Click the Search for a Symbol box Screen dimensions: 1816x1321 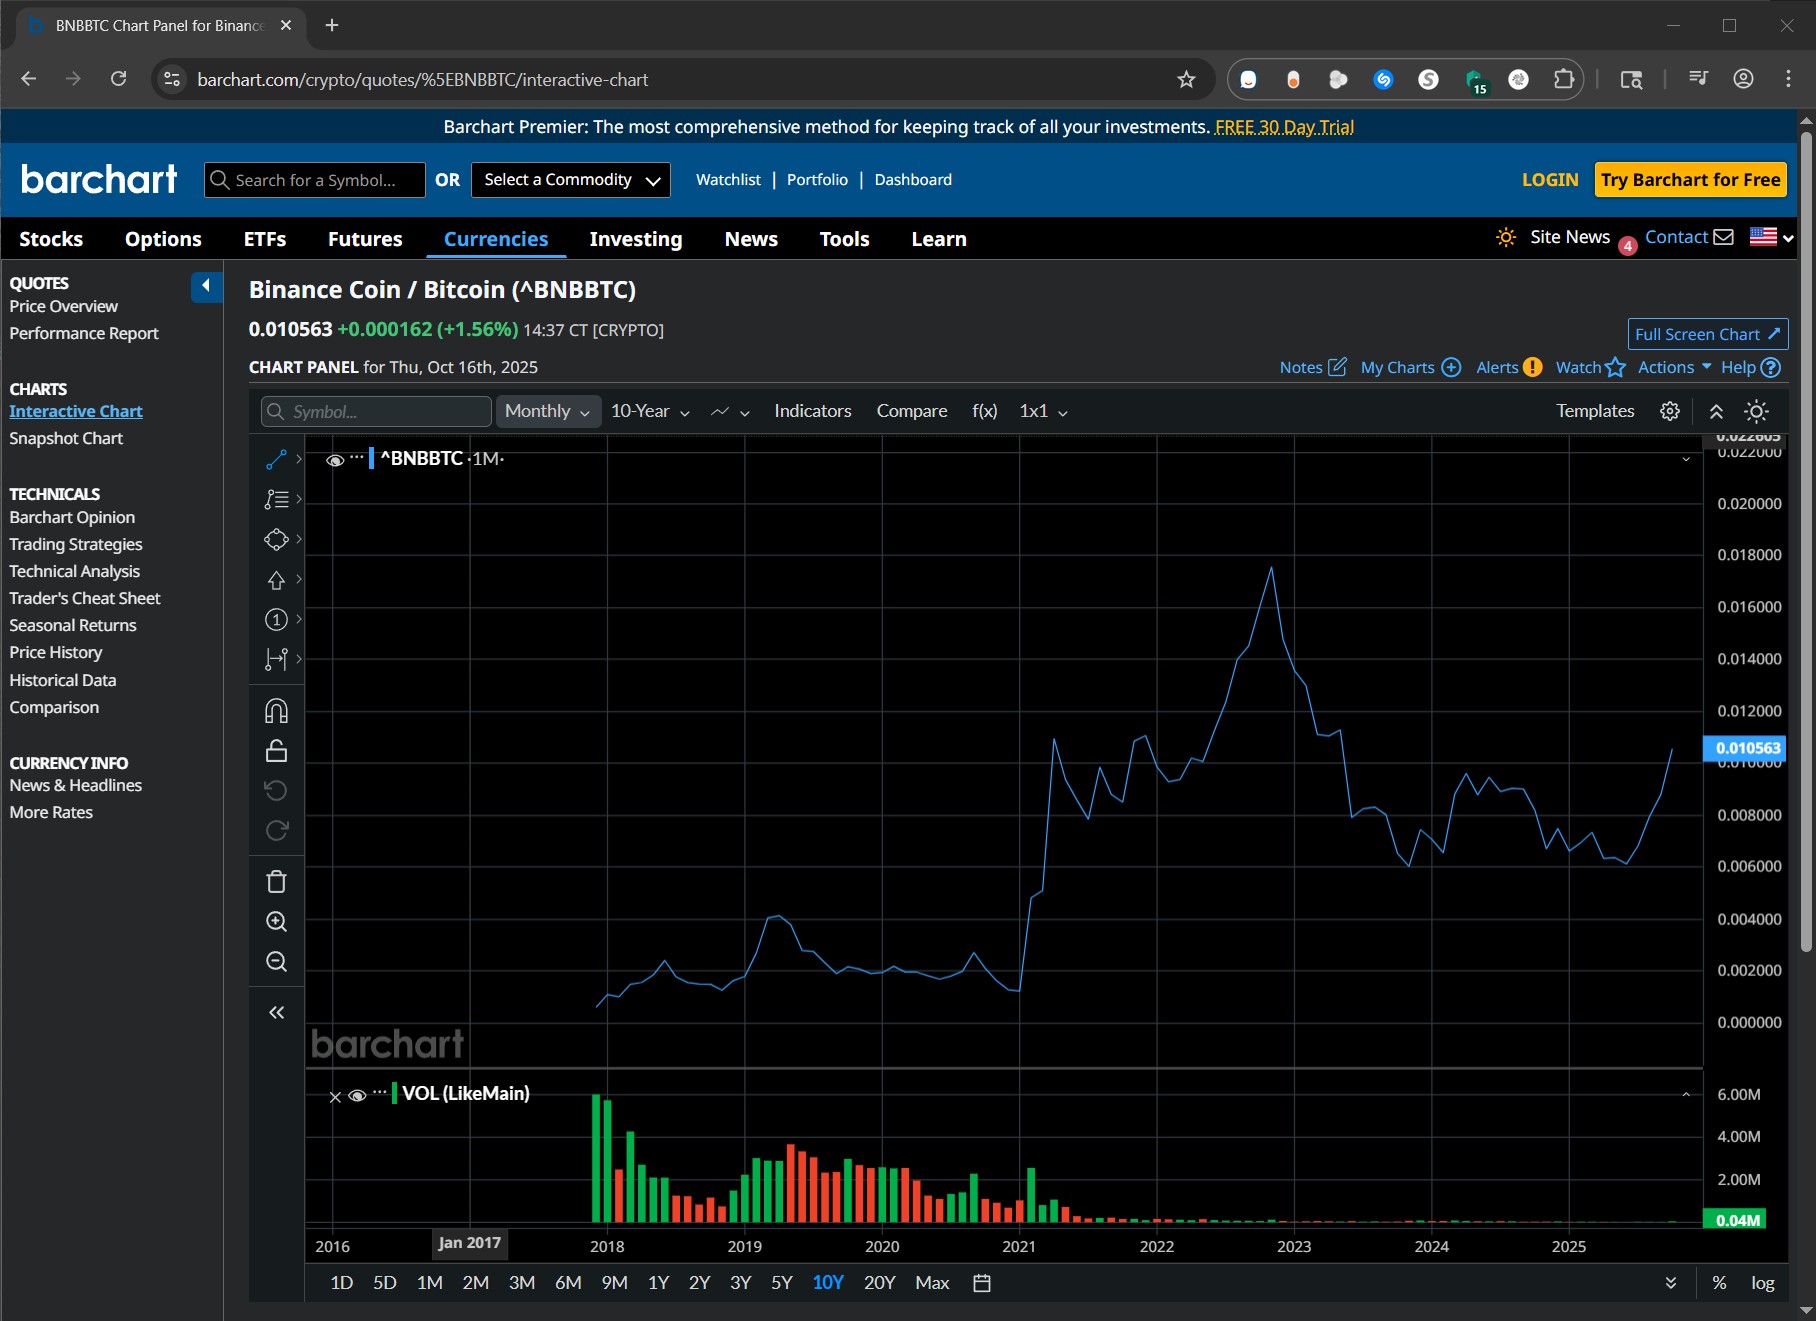click(315, 180)
